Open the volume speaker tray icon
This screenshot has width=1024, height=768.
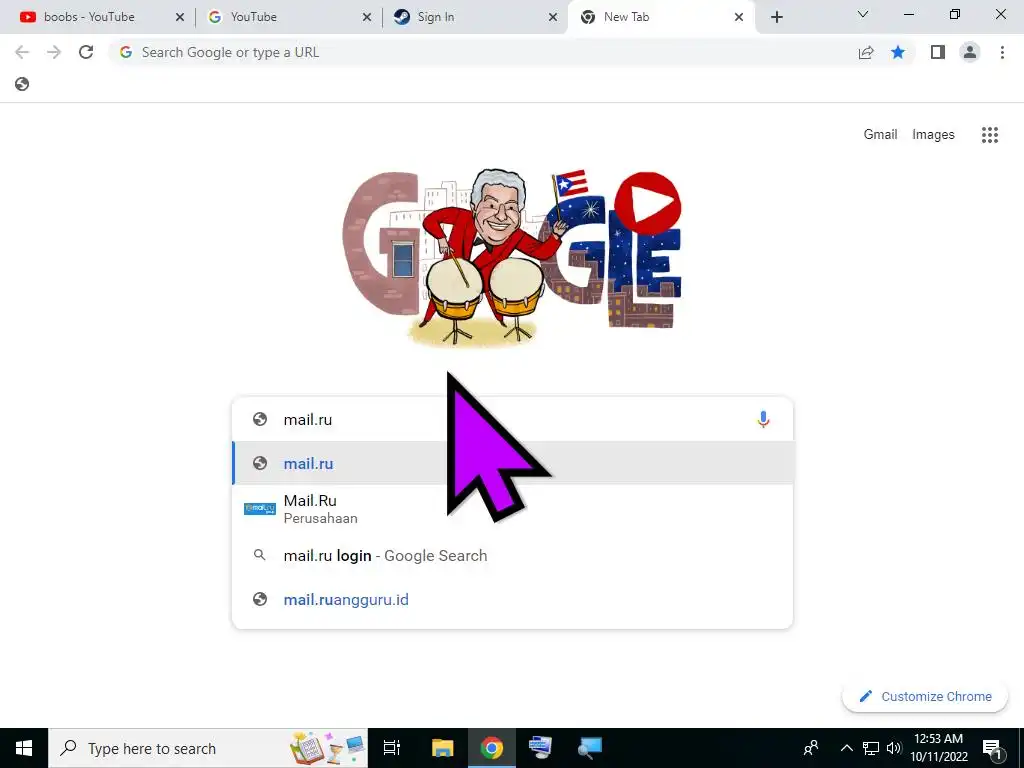[x=893, y=748]
